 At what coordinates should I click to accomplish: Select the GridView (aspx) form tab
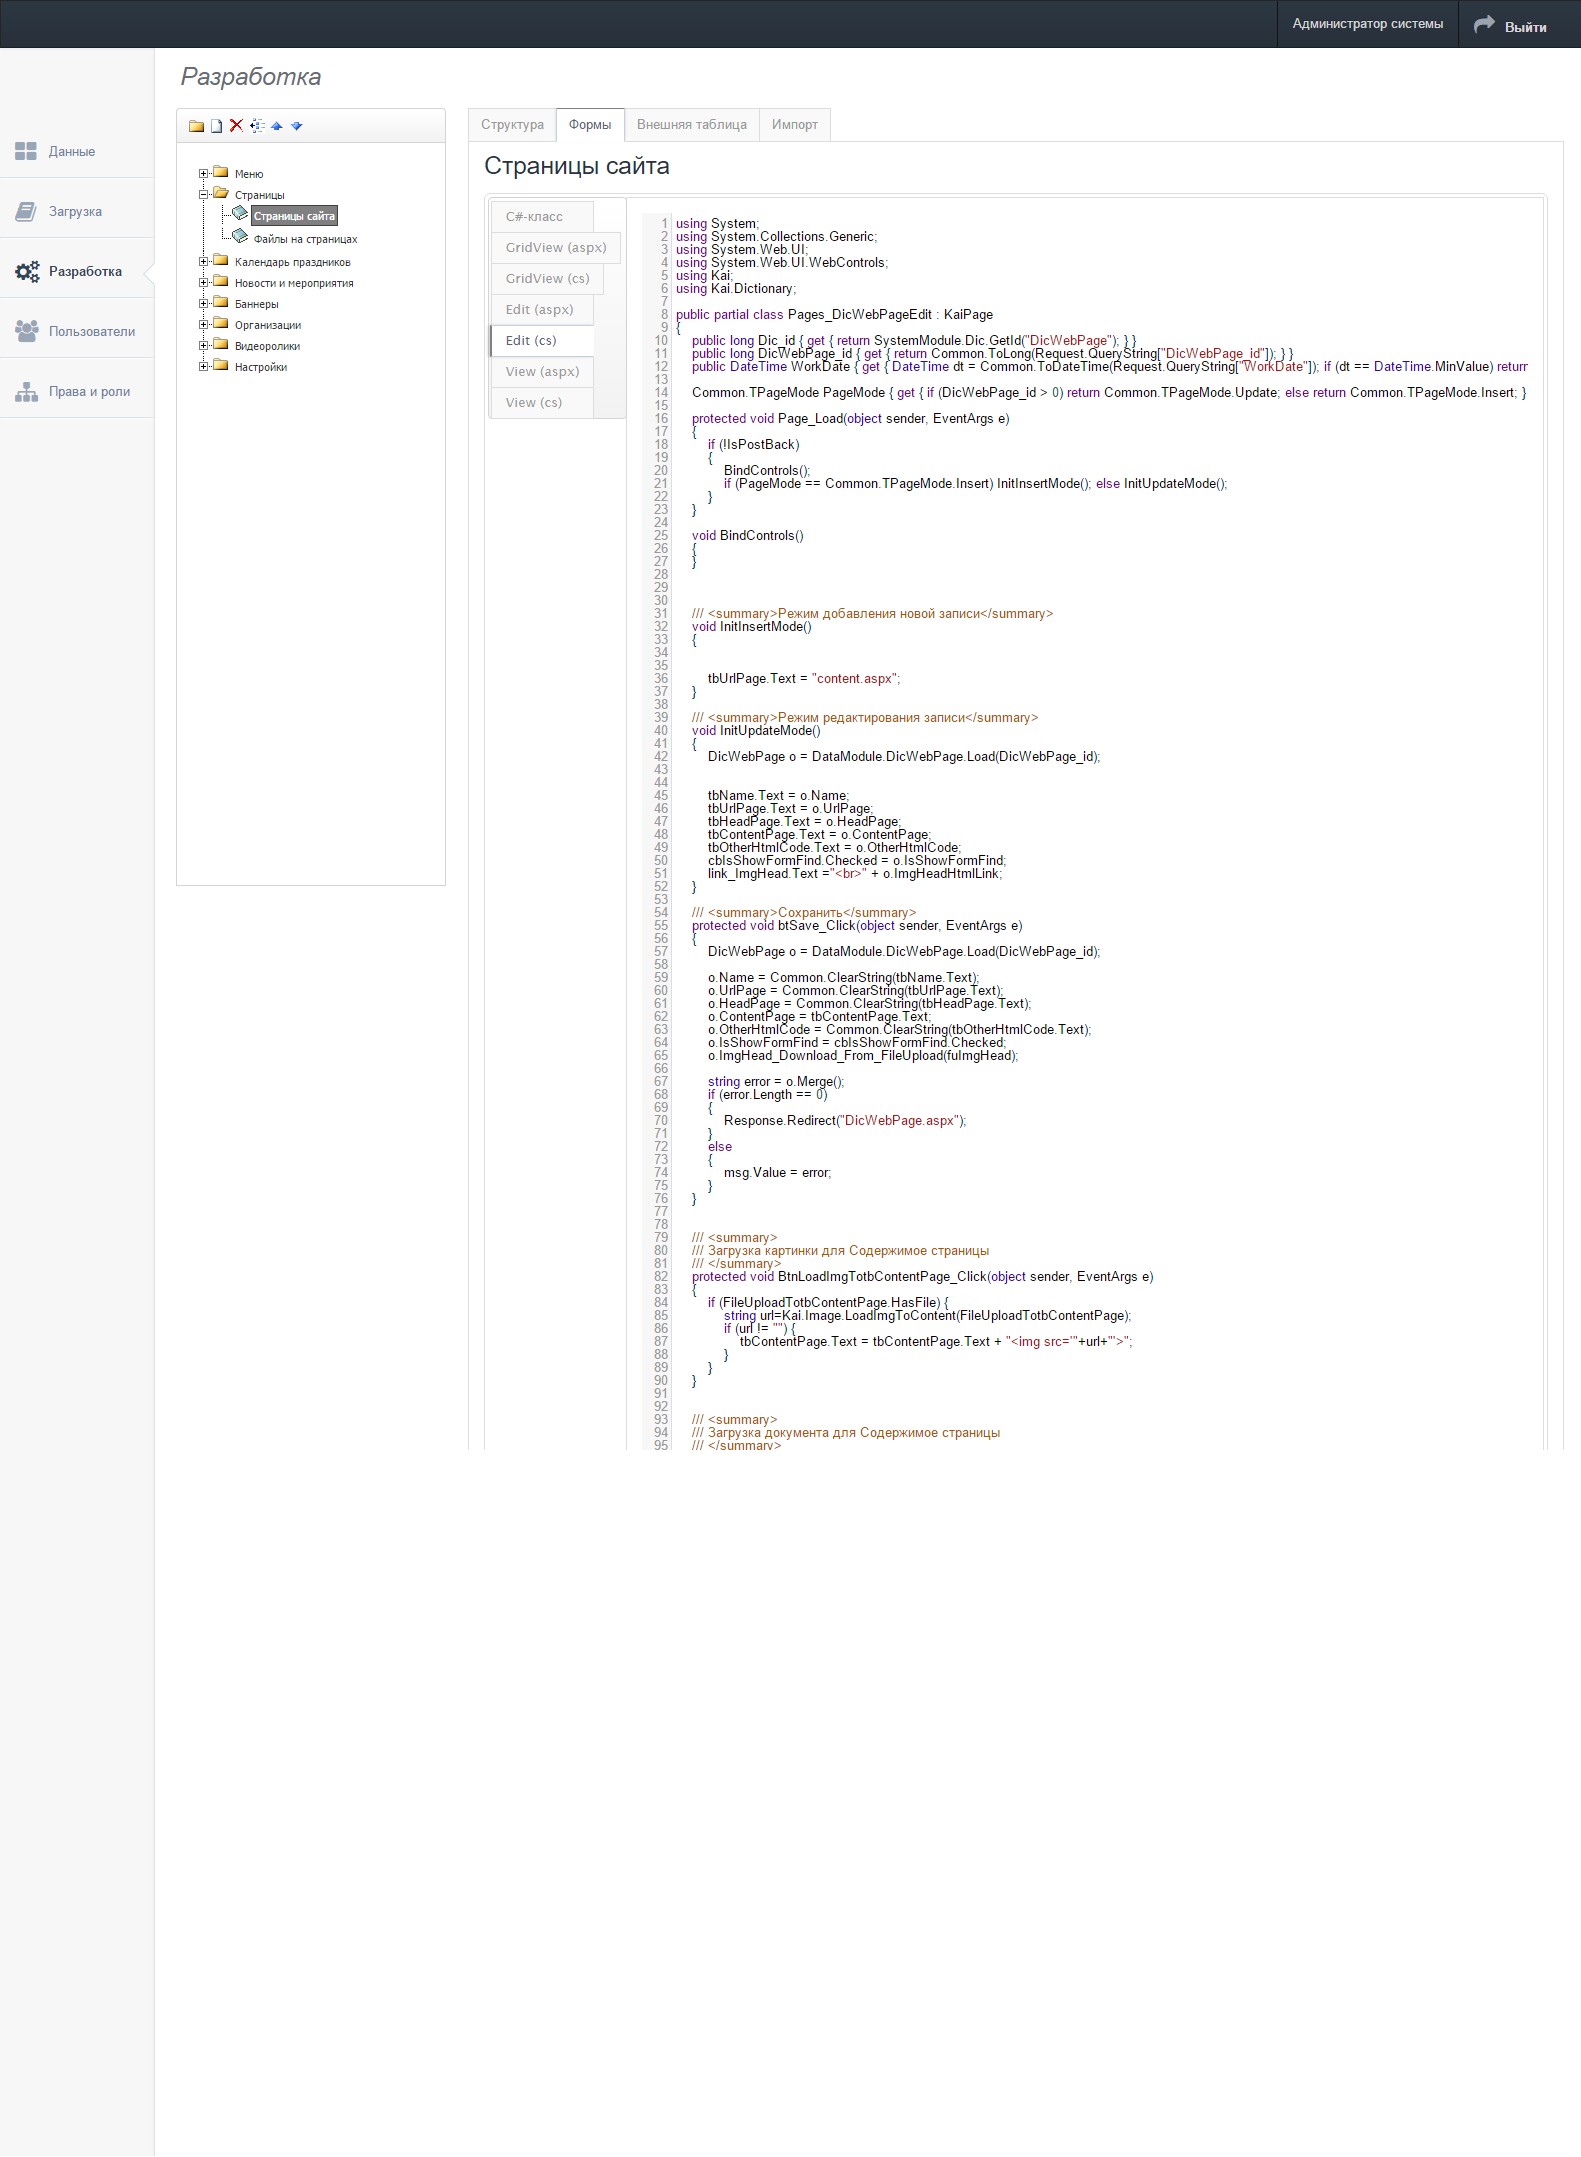point(555,248)
